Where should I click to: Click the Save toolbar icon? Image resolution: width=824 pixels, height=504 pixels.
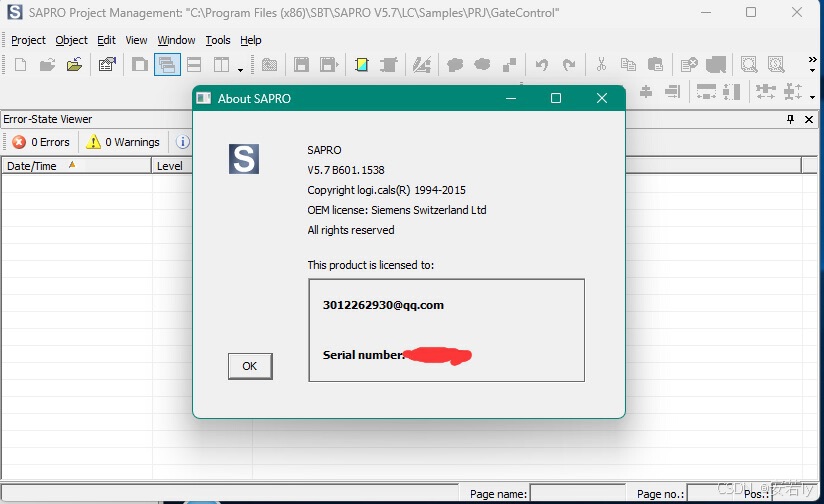[x=302, y=65]
